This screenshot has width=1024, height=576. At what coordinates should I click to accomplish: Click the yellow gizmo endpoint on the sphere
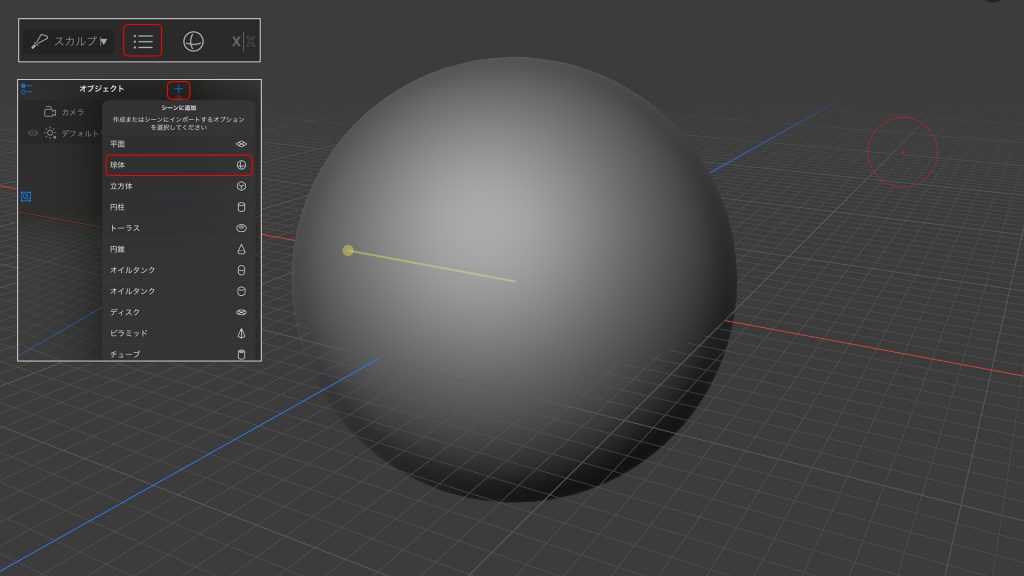348,251
